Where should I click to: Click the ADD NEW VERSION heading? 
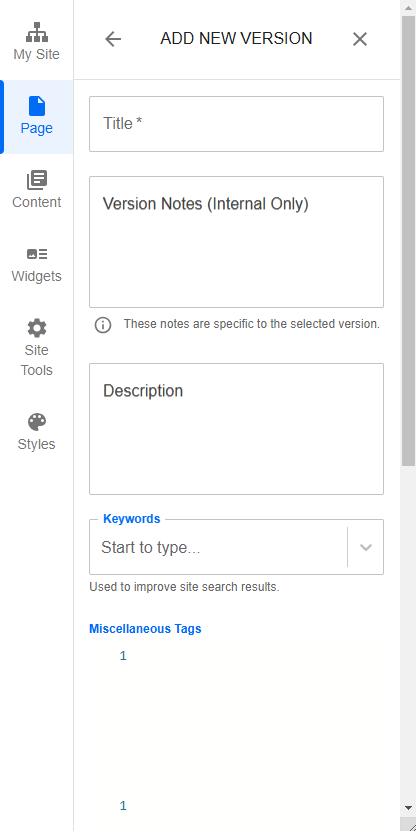(236, 39)
